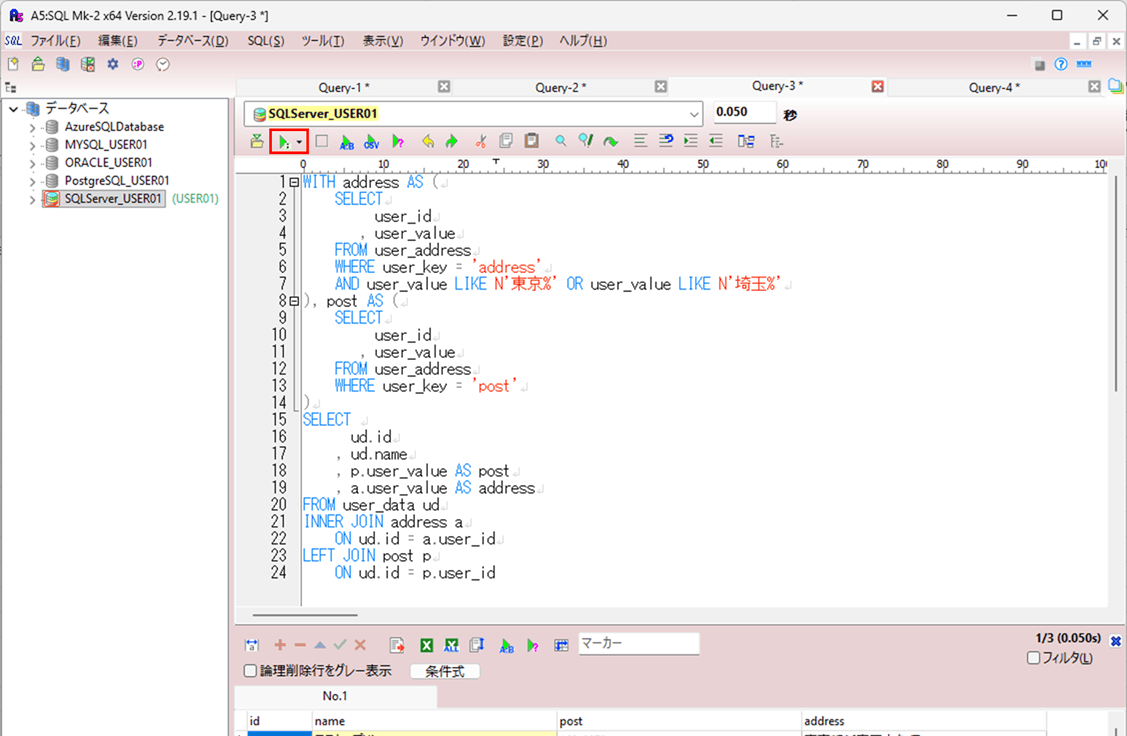Screen dimensions: 1127x736
Task: Expand the PostgreSQL_USER01 database node
Action: coord(33,181)
